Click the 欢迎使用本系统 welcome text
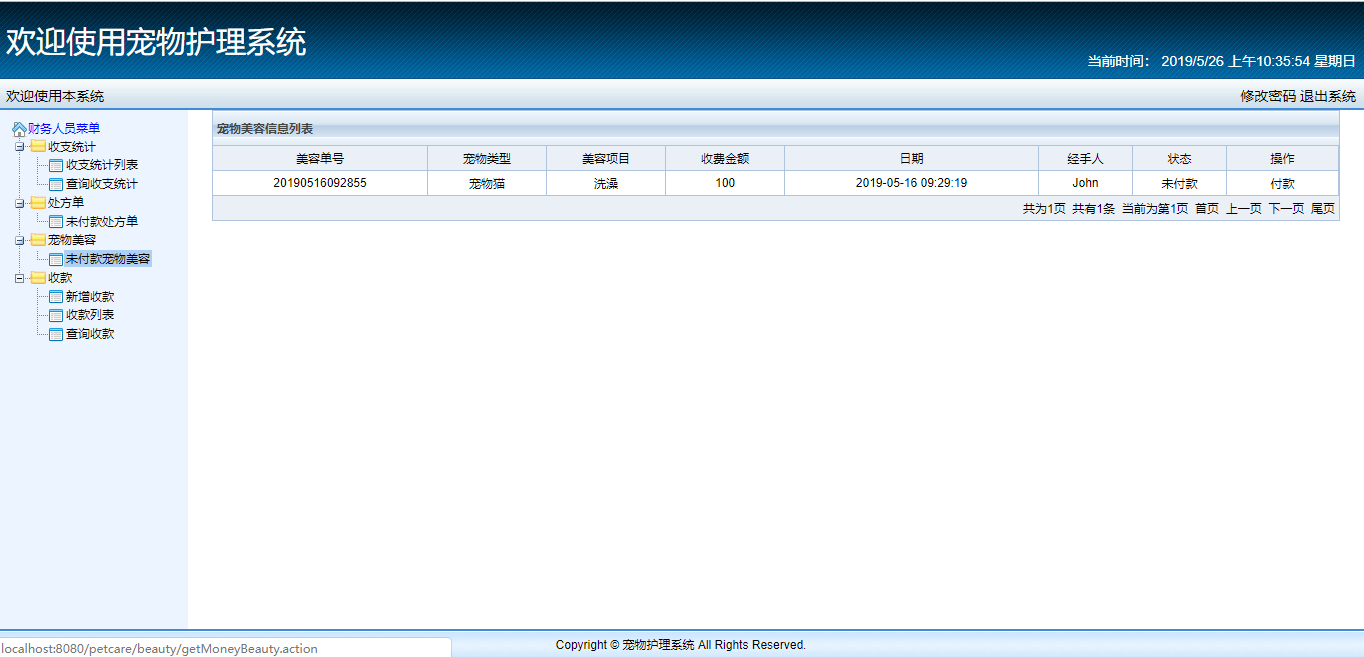1364x657 pixels. point(55,97)
